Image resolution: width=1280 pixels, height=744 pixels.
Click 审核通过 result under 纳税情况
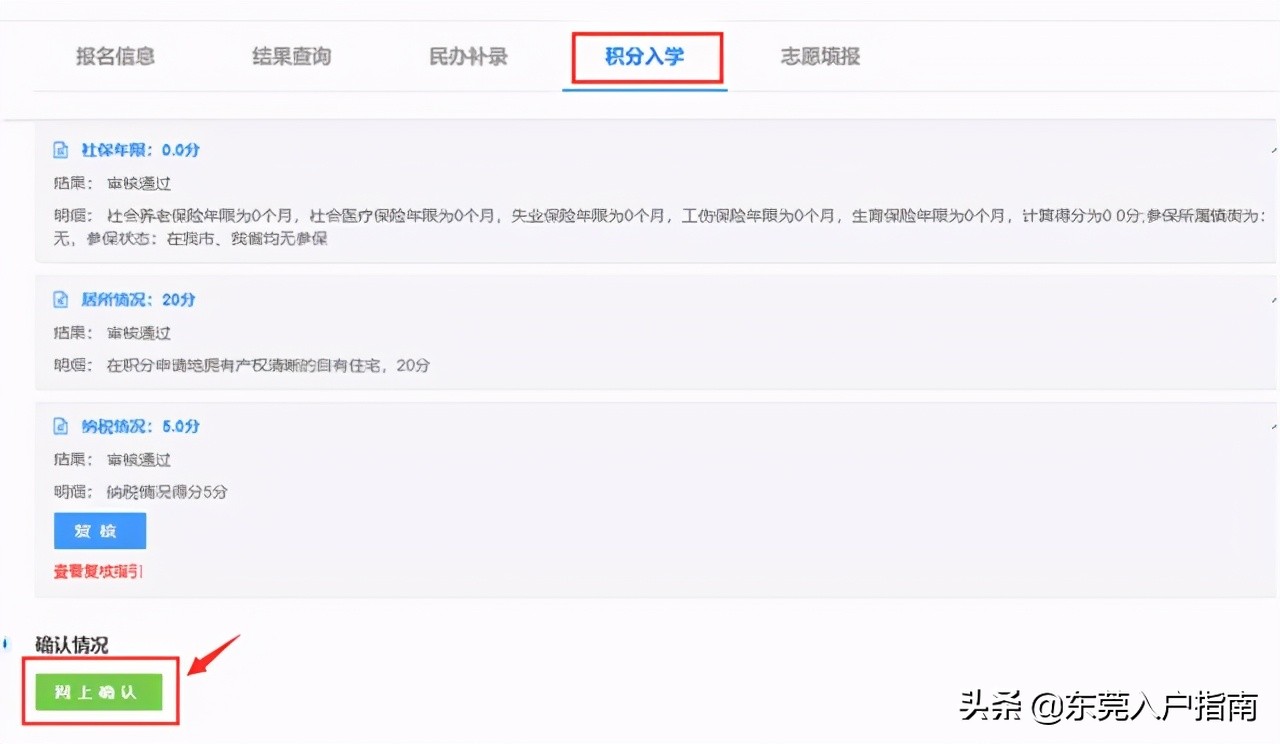point(139,460)
